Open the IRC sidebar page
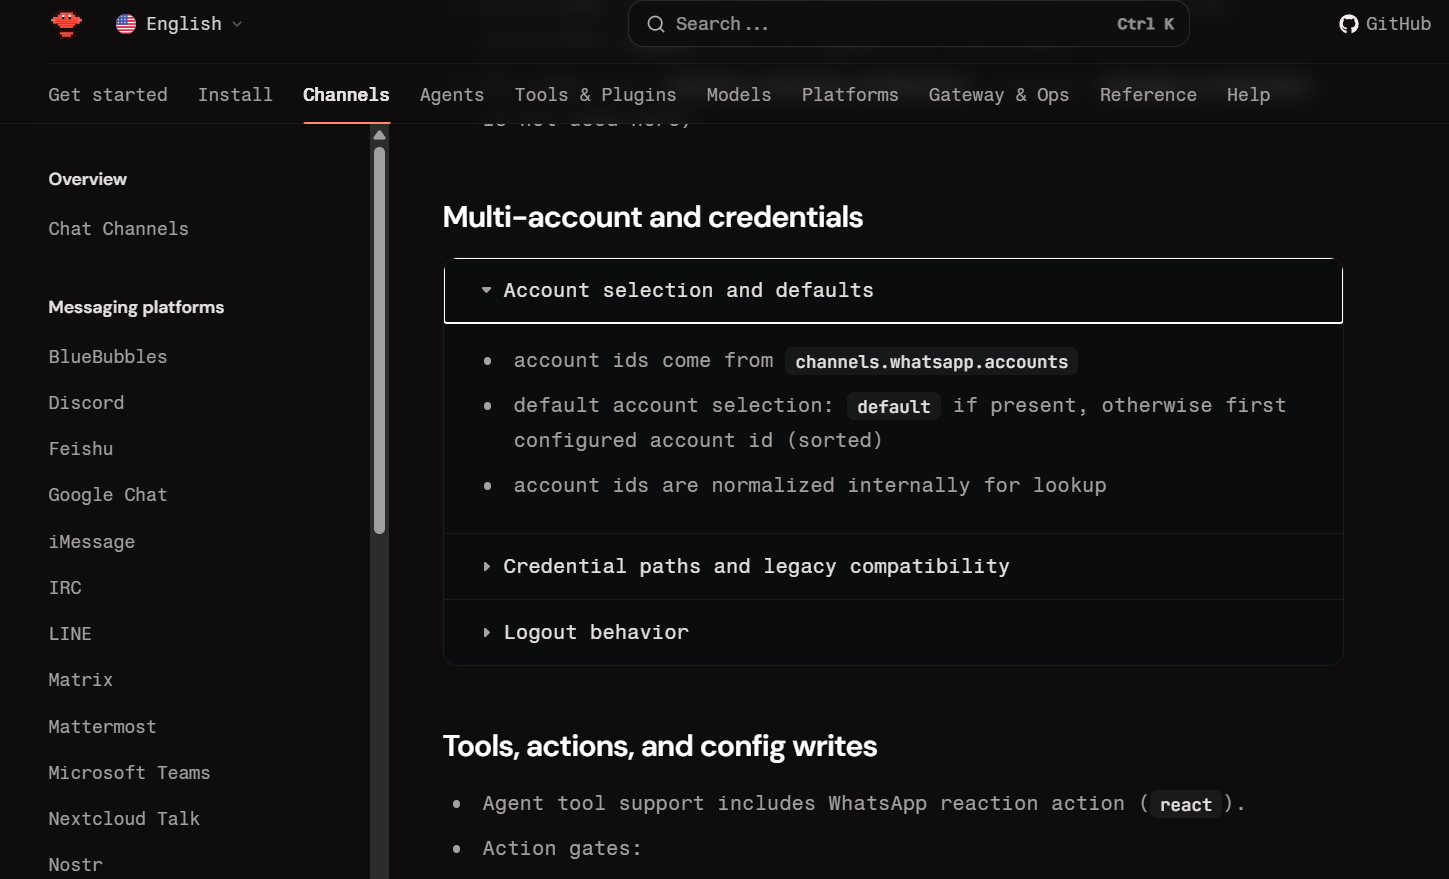This screenshot has height=879, width=1449. 65,588
